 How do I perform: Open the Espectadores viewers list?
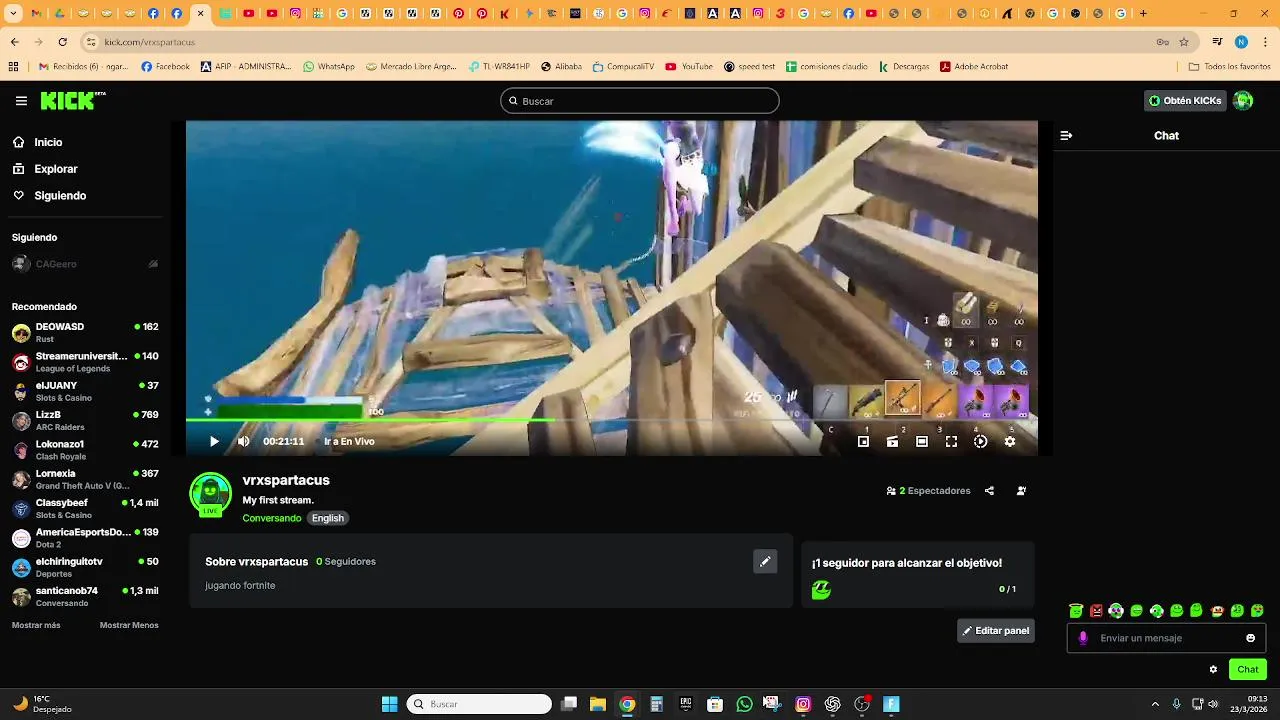tap(929, 491)
